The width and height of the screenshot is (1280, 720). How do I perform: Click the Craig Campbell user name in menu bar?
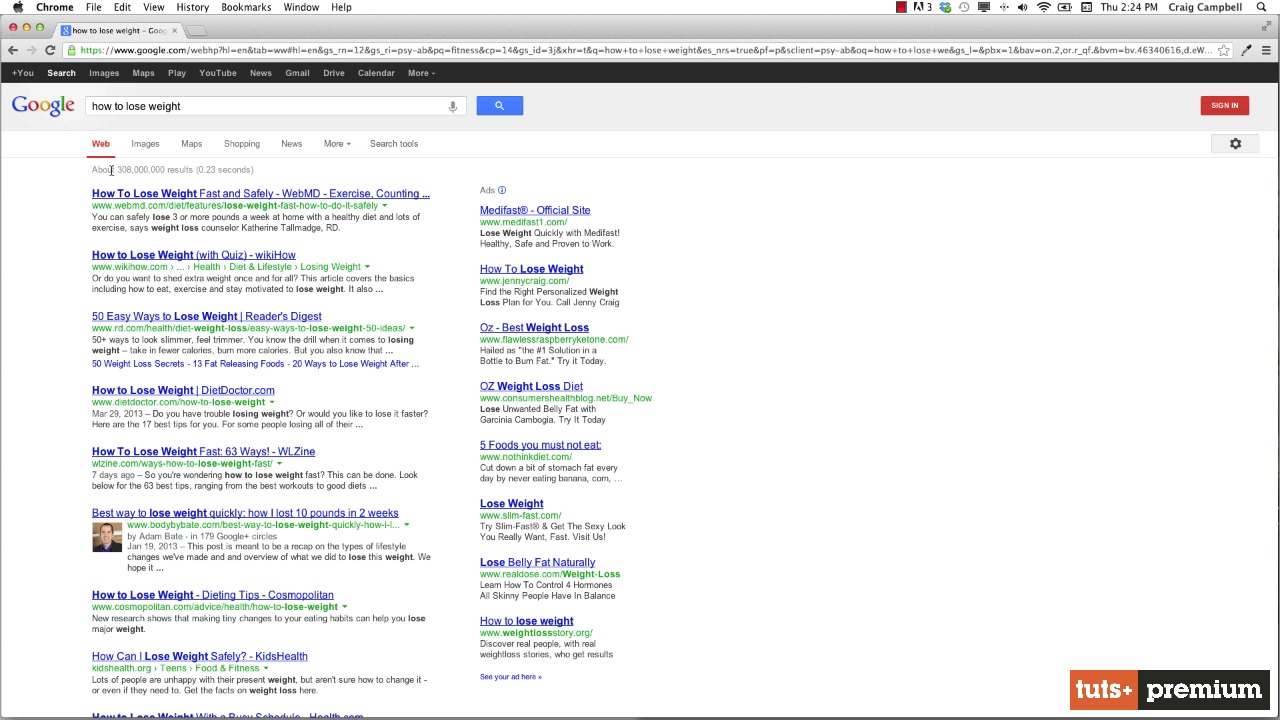(1207, 7)
